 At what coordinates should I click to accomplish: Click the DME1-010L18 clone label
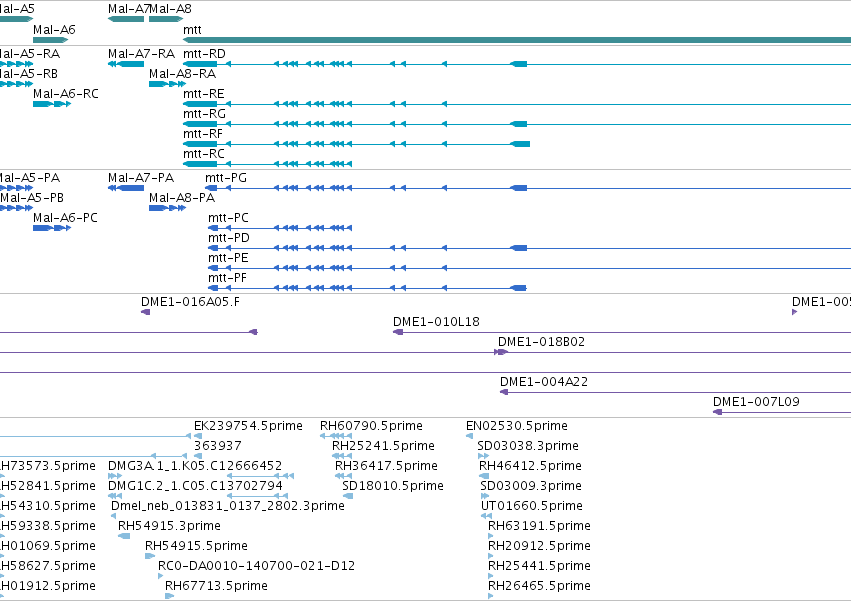(x=436, y=322)
